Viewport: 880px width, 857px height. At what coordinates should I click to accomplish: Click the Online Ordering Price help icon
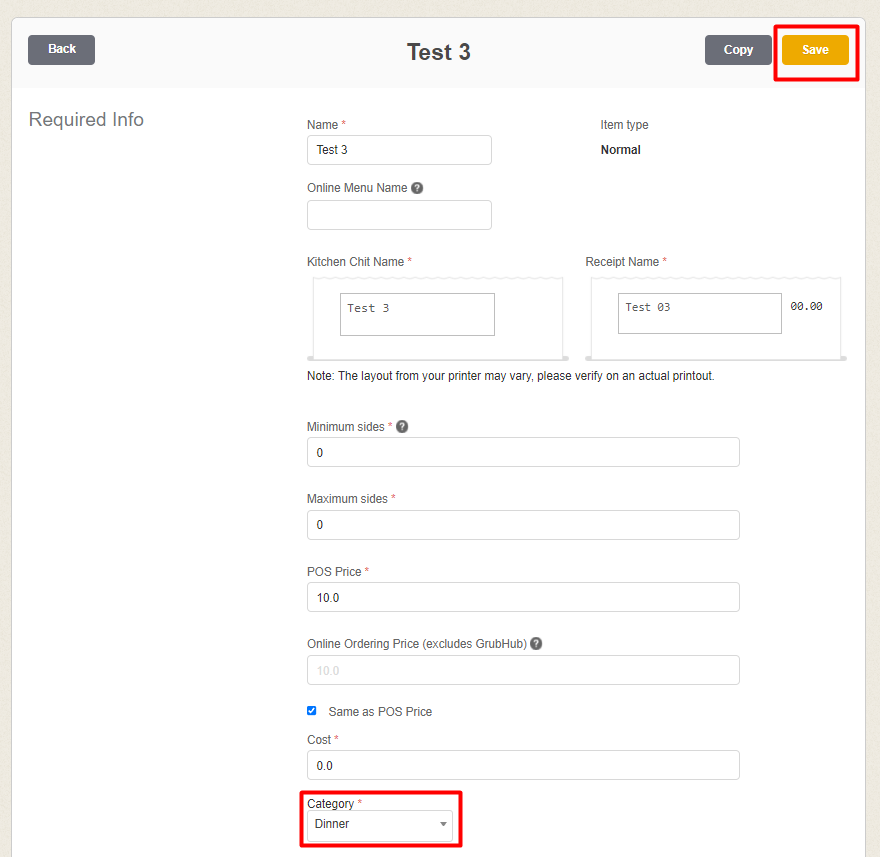point(536,644)
